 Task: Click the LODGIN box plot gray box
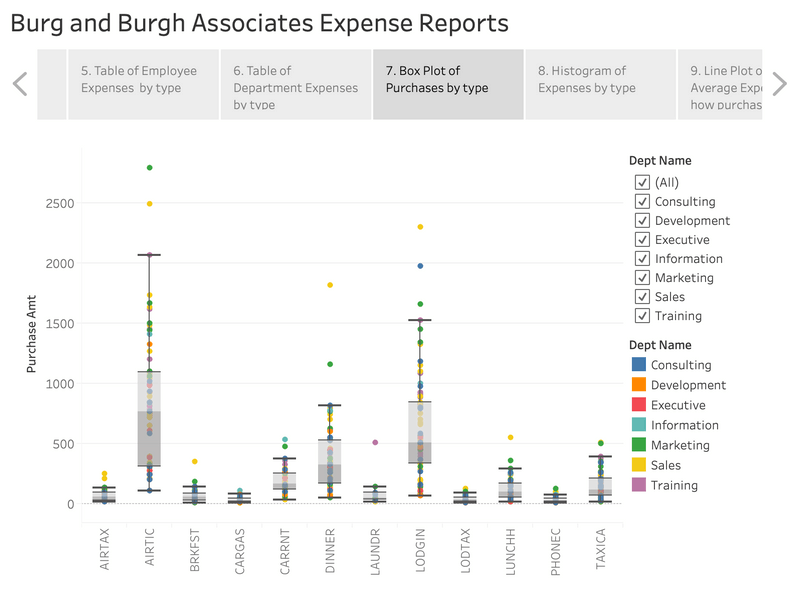[420, 432]
